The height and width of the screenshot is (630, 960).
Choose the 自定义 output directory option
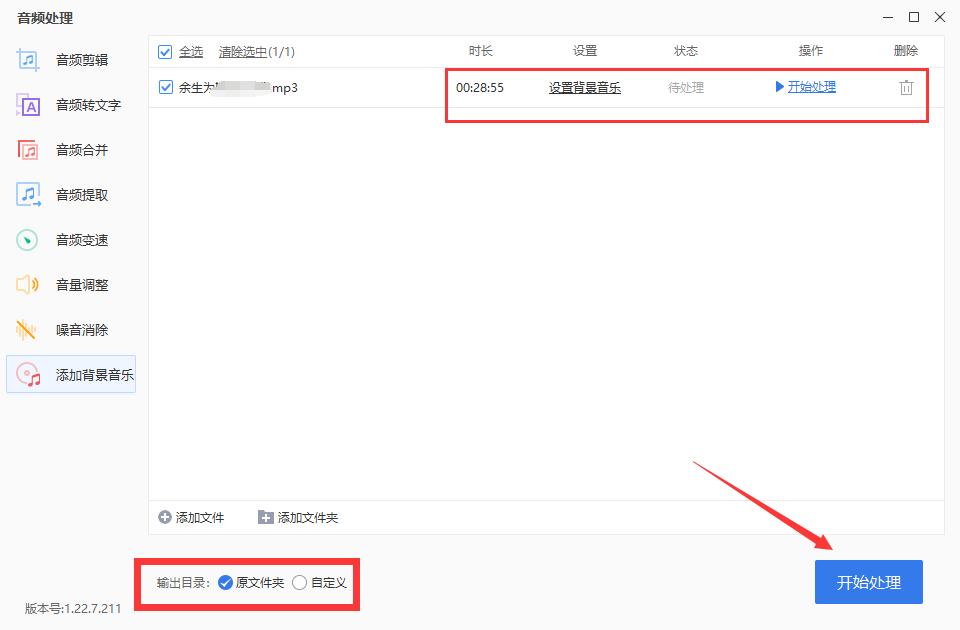300,583
